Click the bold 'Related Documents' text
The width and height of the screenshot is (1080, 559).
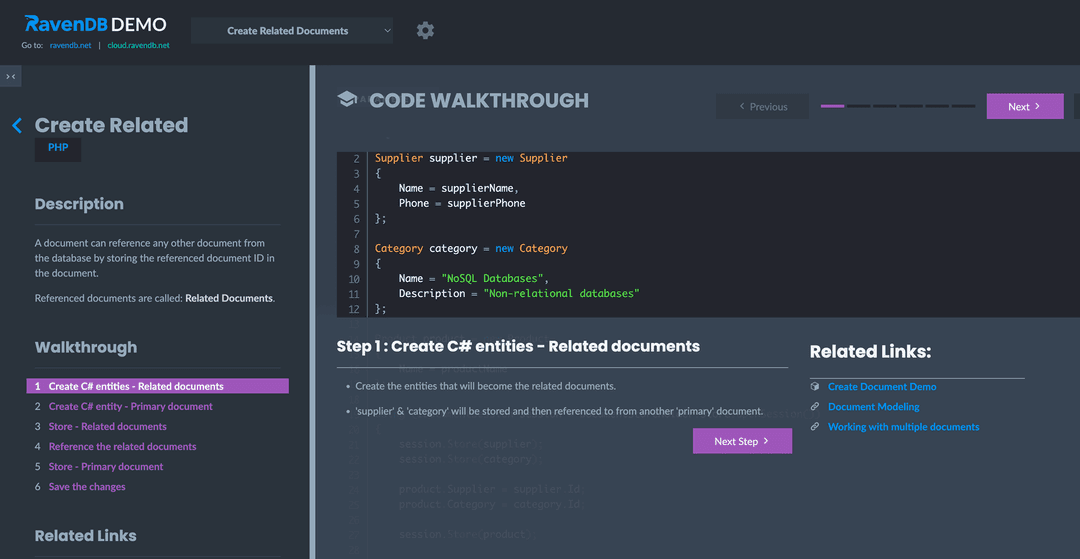[229, 298]
